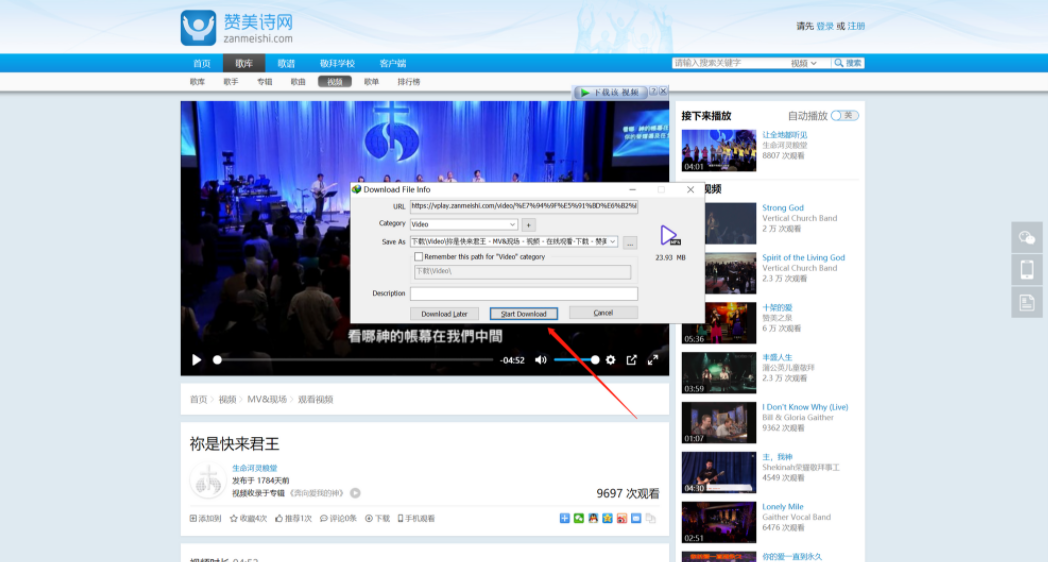Select the 排行榜 sub-navigation item
The width and height of the screenshot is (1048, 562).
(x=408, y=82)
